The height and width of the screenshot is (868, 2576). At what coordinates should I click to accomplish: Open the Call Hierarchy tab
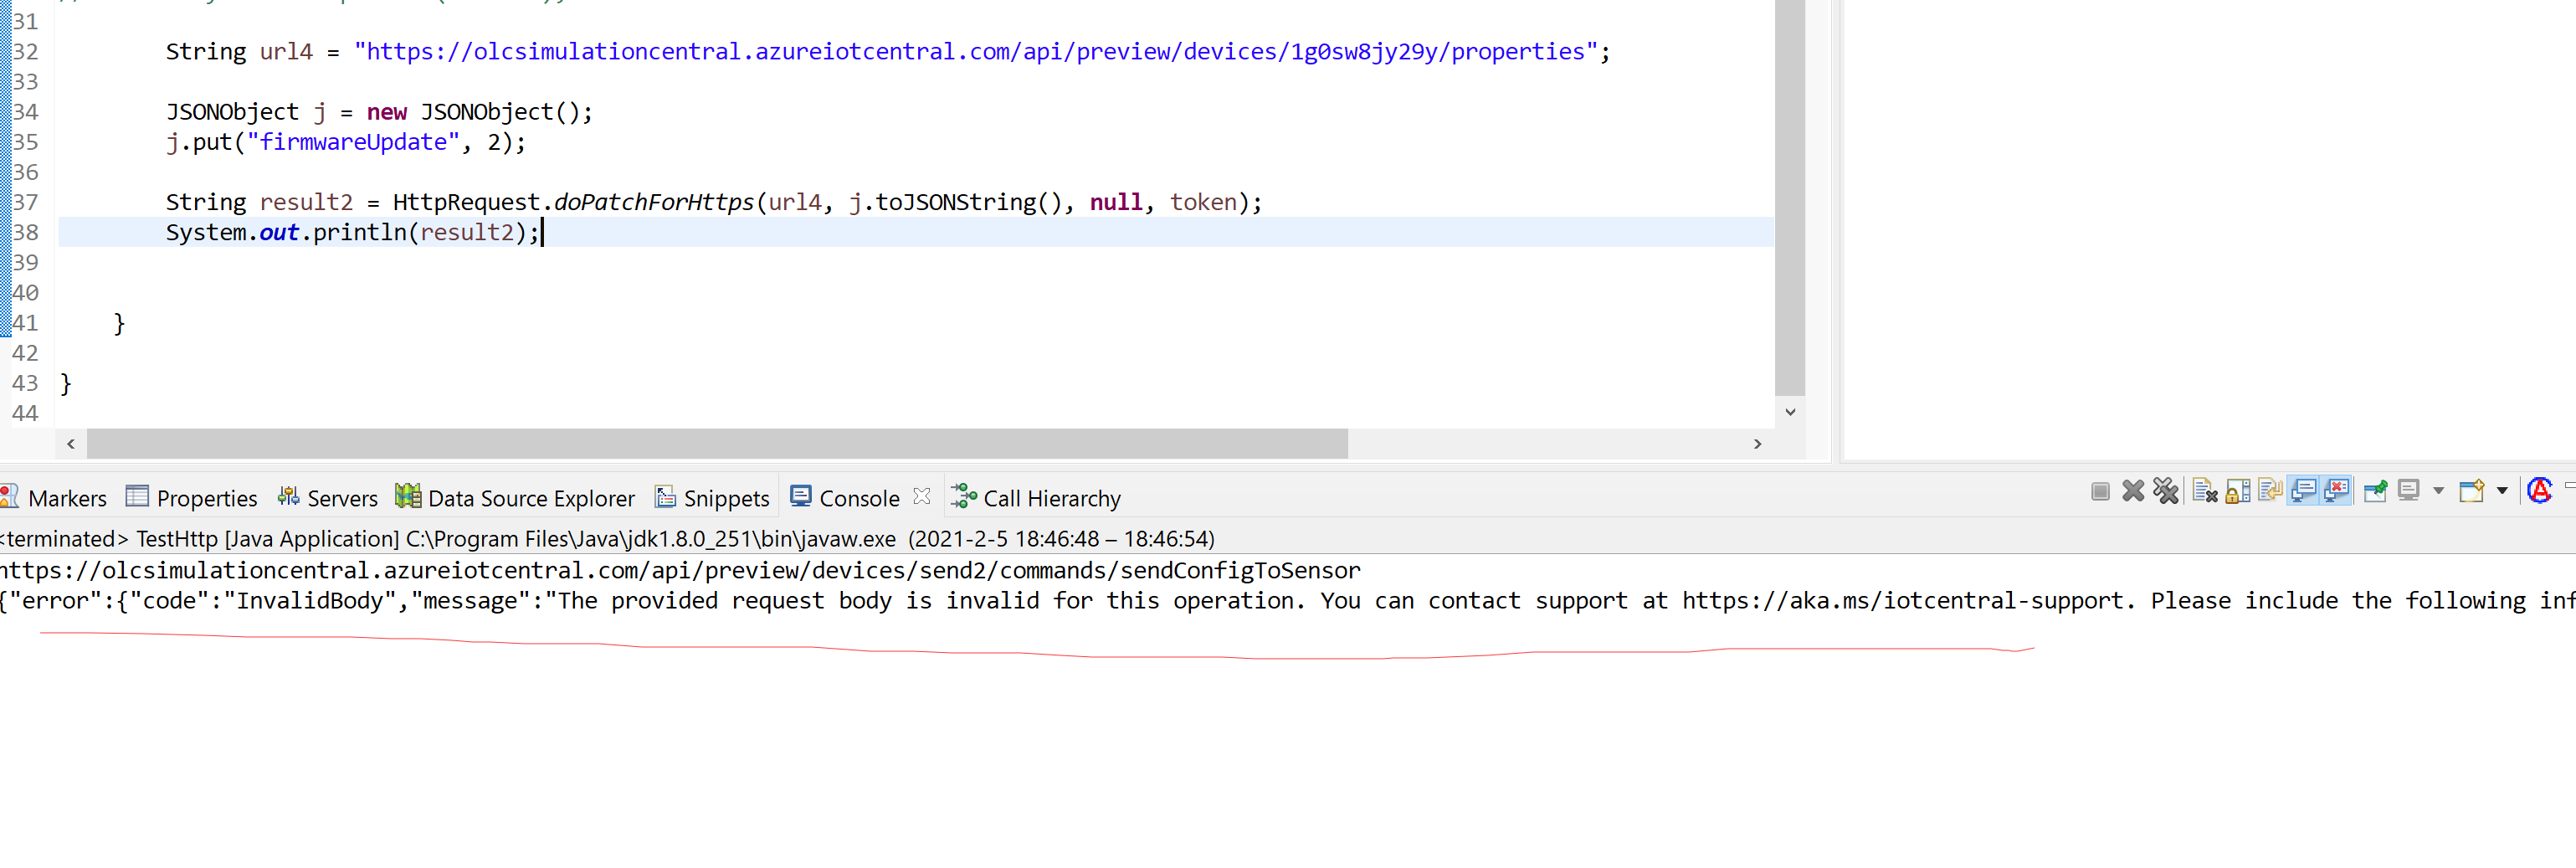tap(1036, 498)
